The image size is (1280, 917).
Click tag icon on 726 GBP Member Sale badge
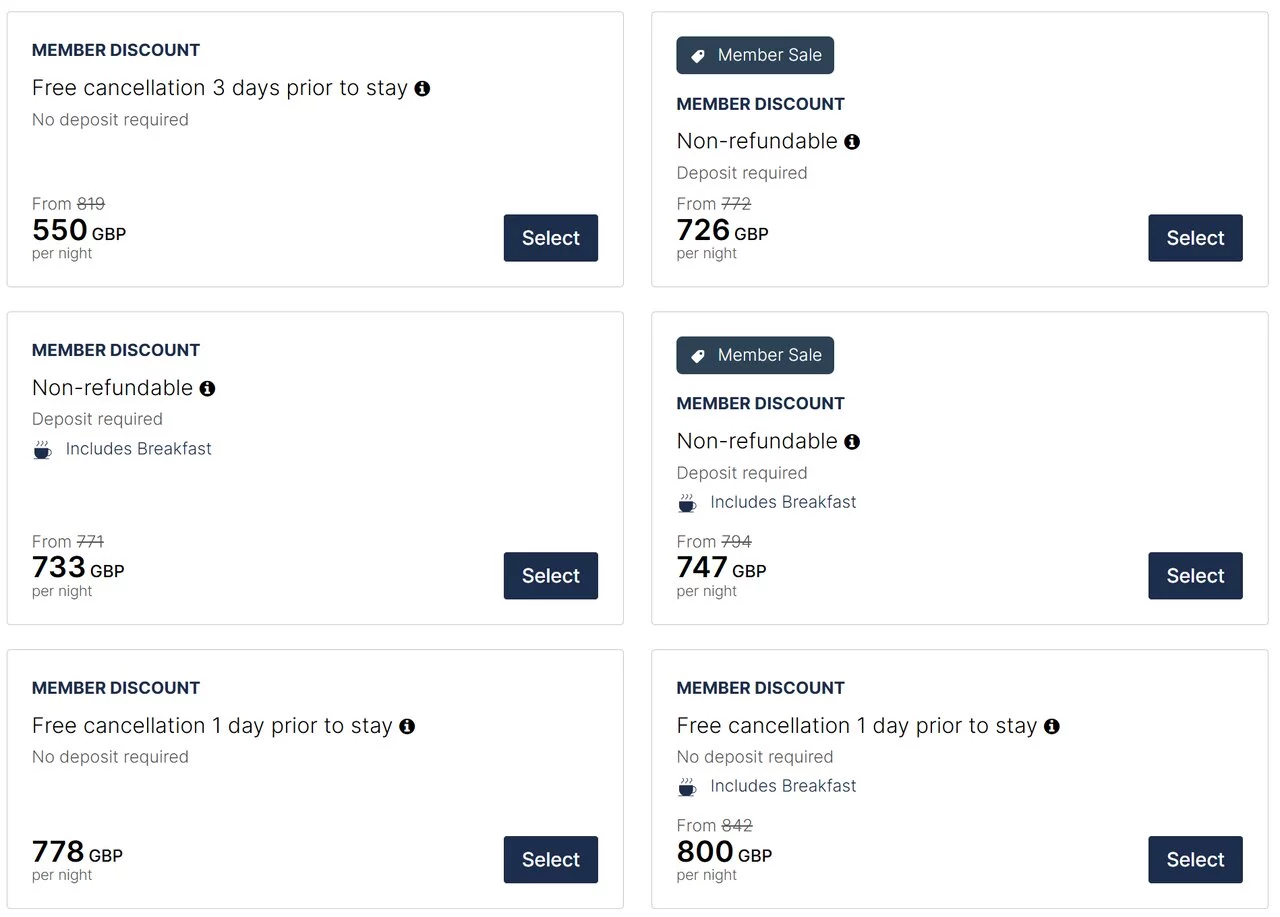698,57
